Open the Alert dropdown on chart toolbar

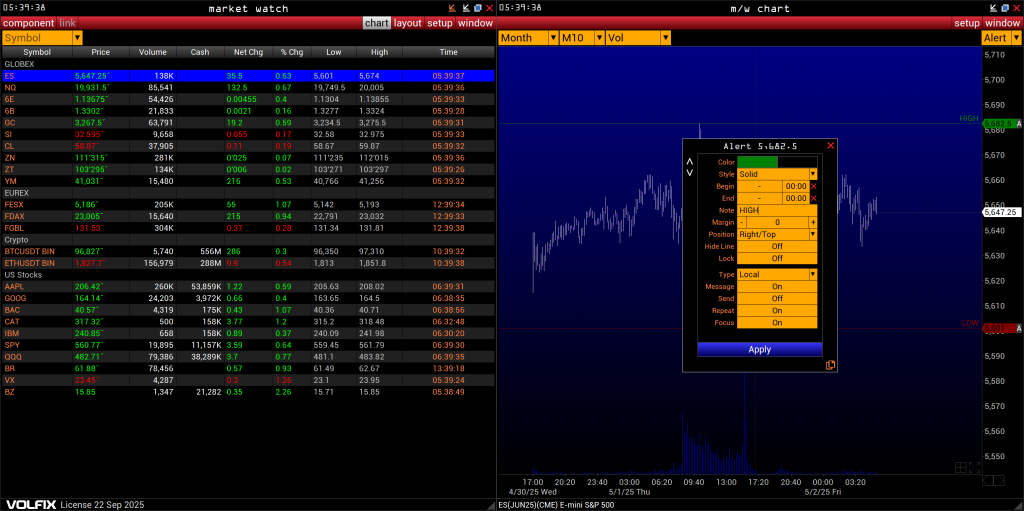click(x=1001, y=38)
